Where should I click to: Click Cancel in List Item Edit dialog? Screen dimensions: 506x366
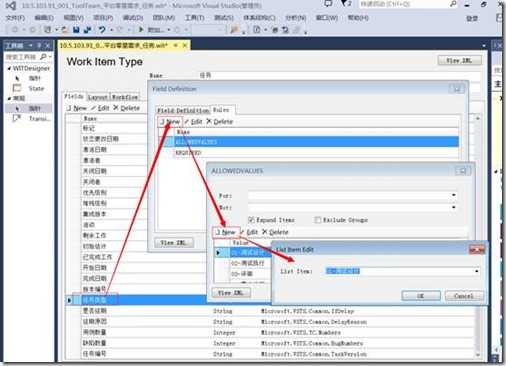[x=464, y=296]
